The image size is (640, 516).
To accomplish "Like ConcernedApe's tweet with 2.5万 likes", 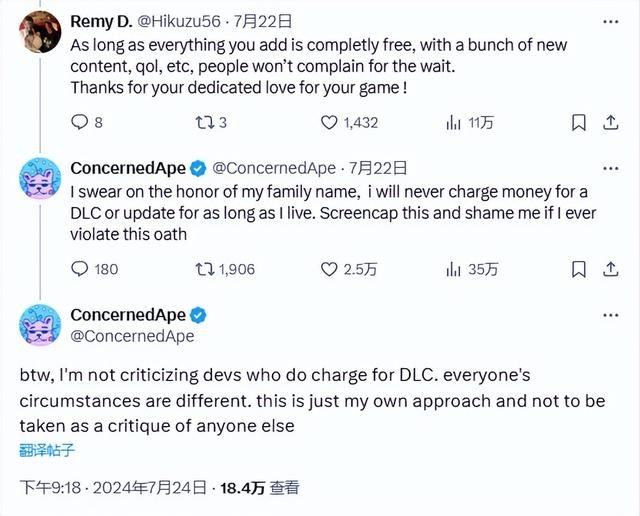I will click(x=329, y=268).
